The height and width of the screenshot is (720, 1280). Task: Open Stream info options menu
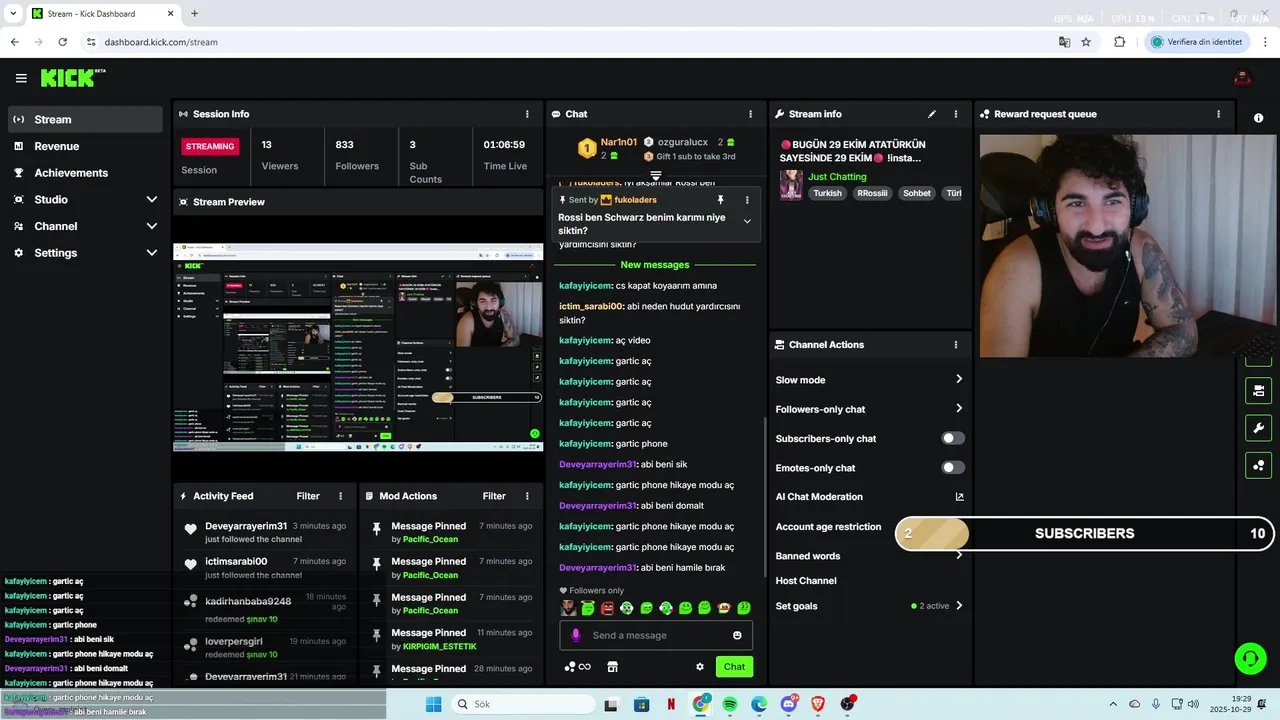click(955, 114)
